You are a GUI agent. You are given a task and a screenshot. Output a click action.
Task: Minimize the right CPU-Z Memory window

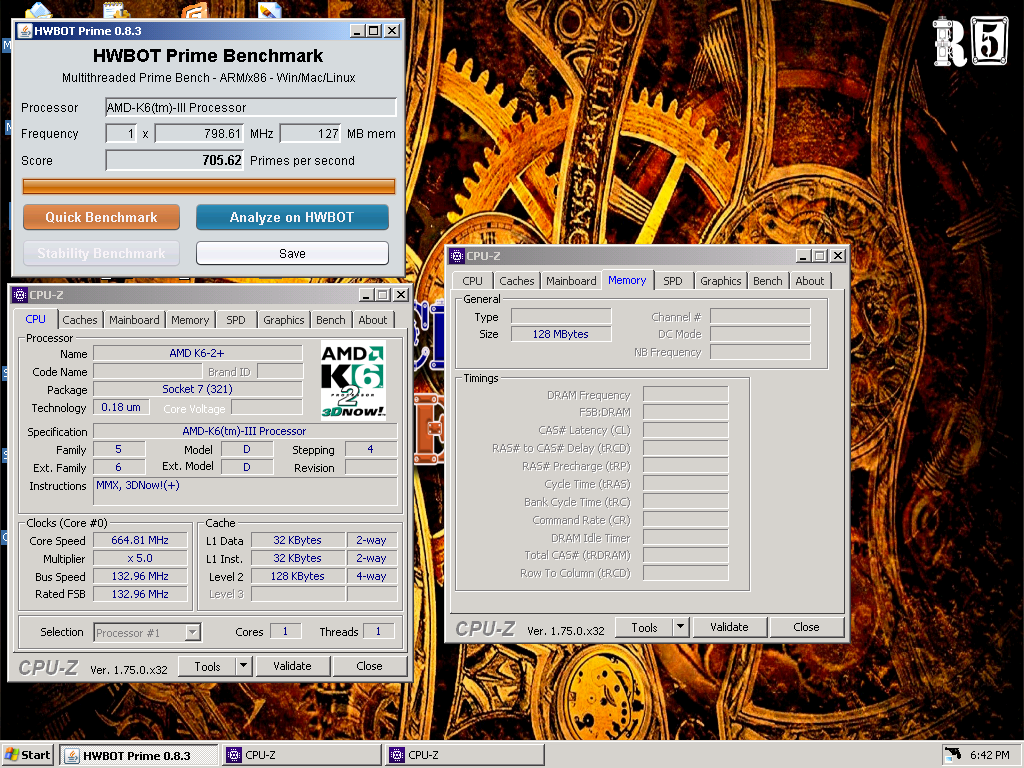click(x=803, y=256)
